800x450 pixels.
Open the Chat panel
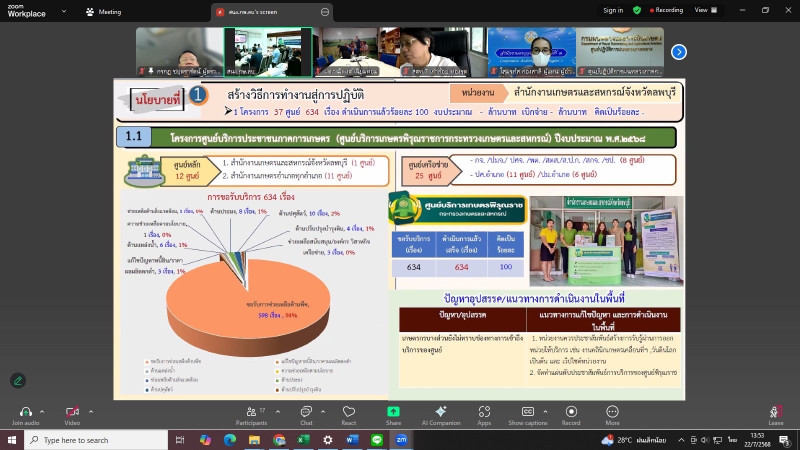click(306, 412)
